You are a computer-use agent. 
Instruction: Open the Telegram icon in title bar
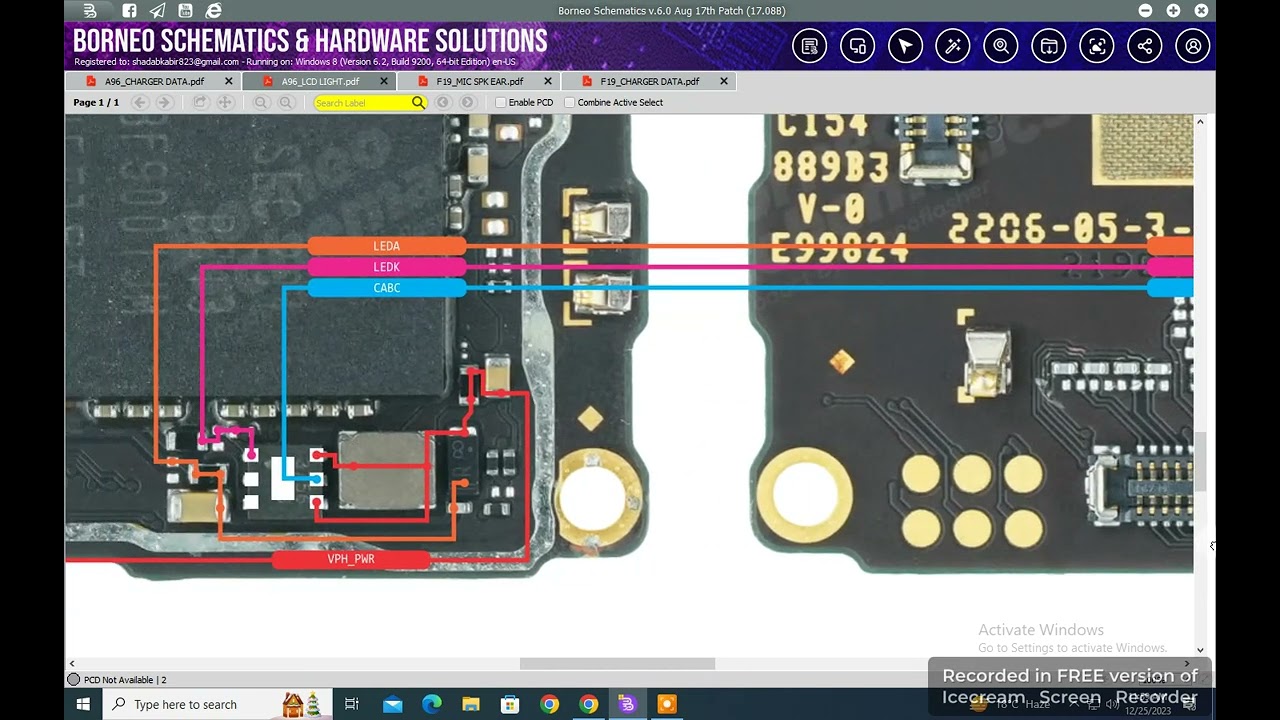[x=157, y=11]
